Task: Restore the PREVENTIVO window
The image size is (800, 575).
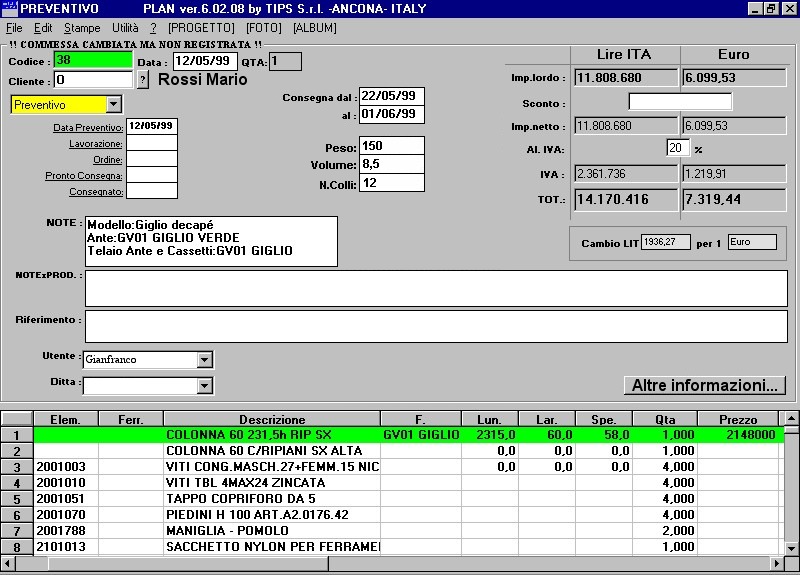Action: point(771,8)
